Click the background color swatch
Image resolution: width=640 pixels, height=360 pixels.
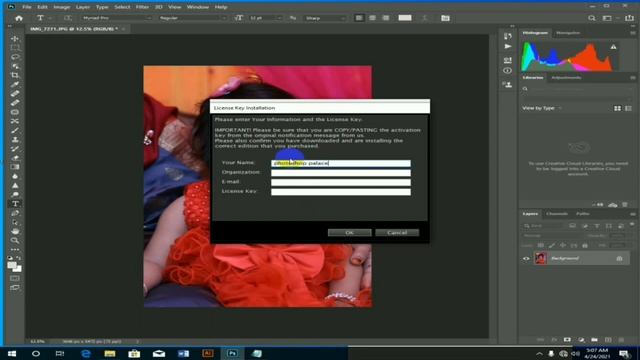click(x=18, y=269)
